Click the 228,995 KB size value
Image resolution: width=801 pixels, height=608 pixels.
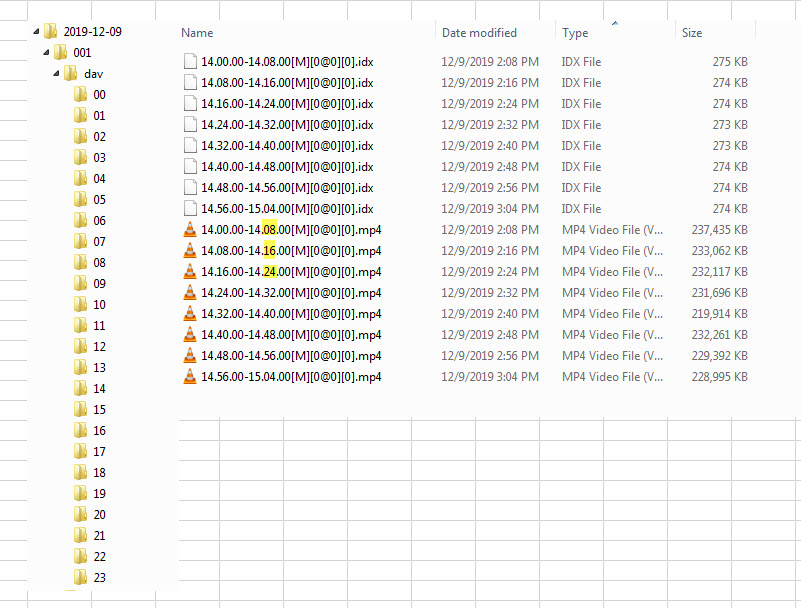(720, 377)
